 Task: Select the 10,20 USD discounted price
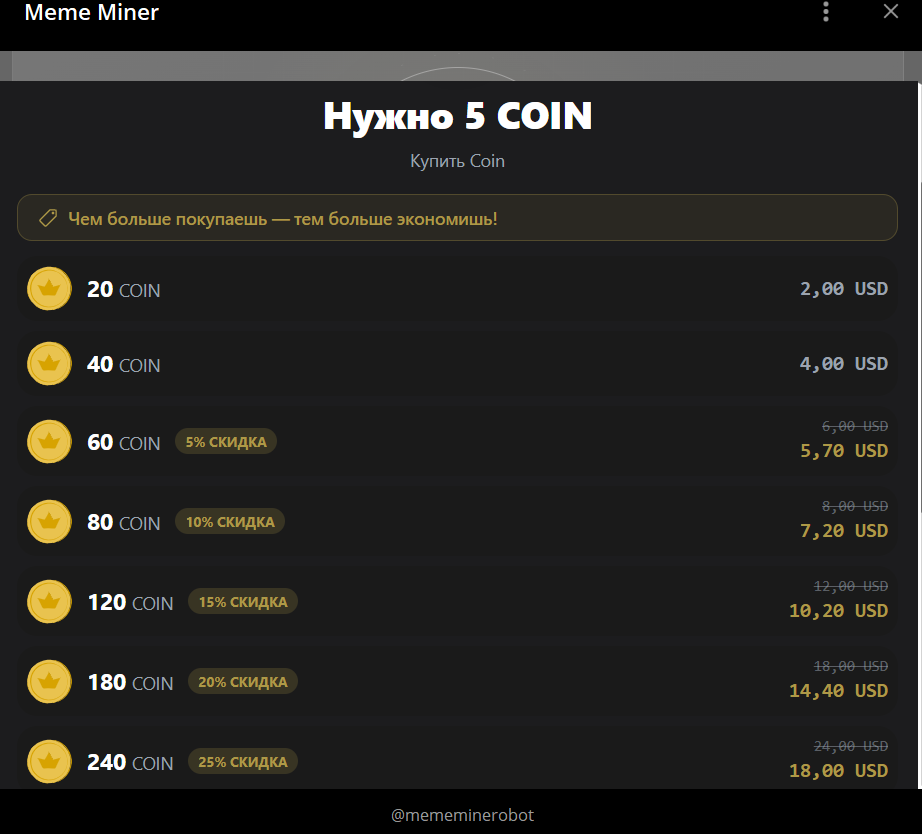pos(839,611)
